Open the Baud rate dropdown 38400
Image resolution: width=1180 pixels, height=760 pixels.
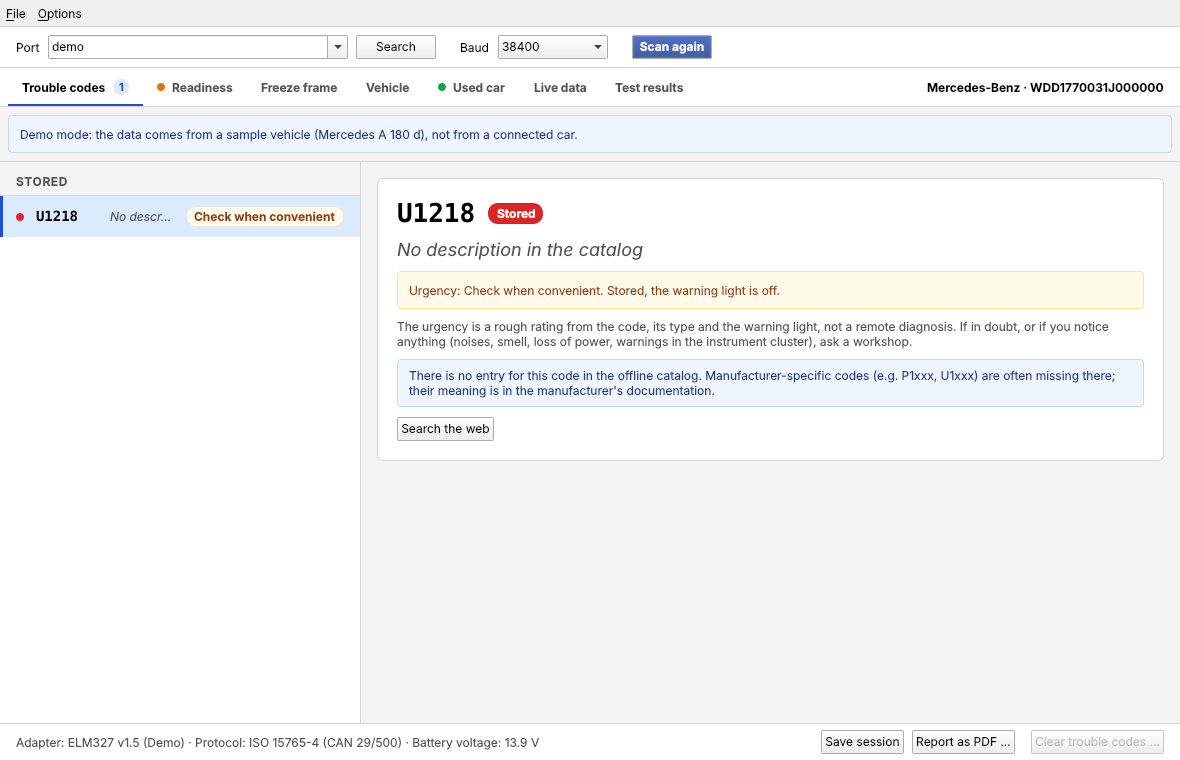[x=552, y=47]
